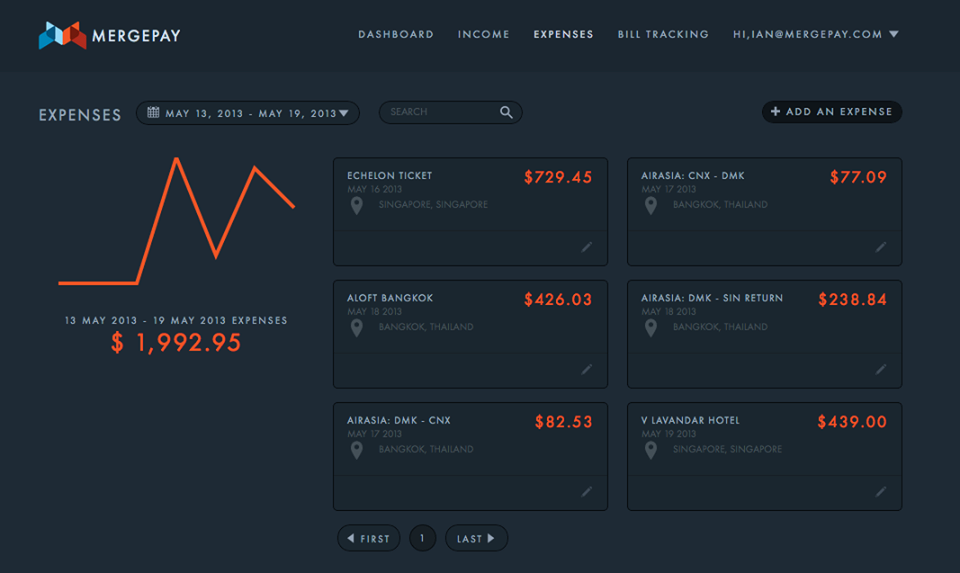The image size is (960, 573).
Task: Edit the Aloft Bangkok expense pencil icon
Action: [x=587, y=369]
